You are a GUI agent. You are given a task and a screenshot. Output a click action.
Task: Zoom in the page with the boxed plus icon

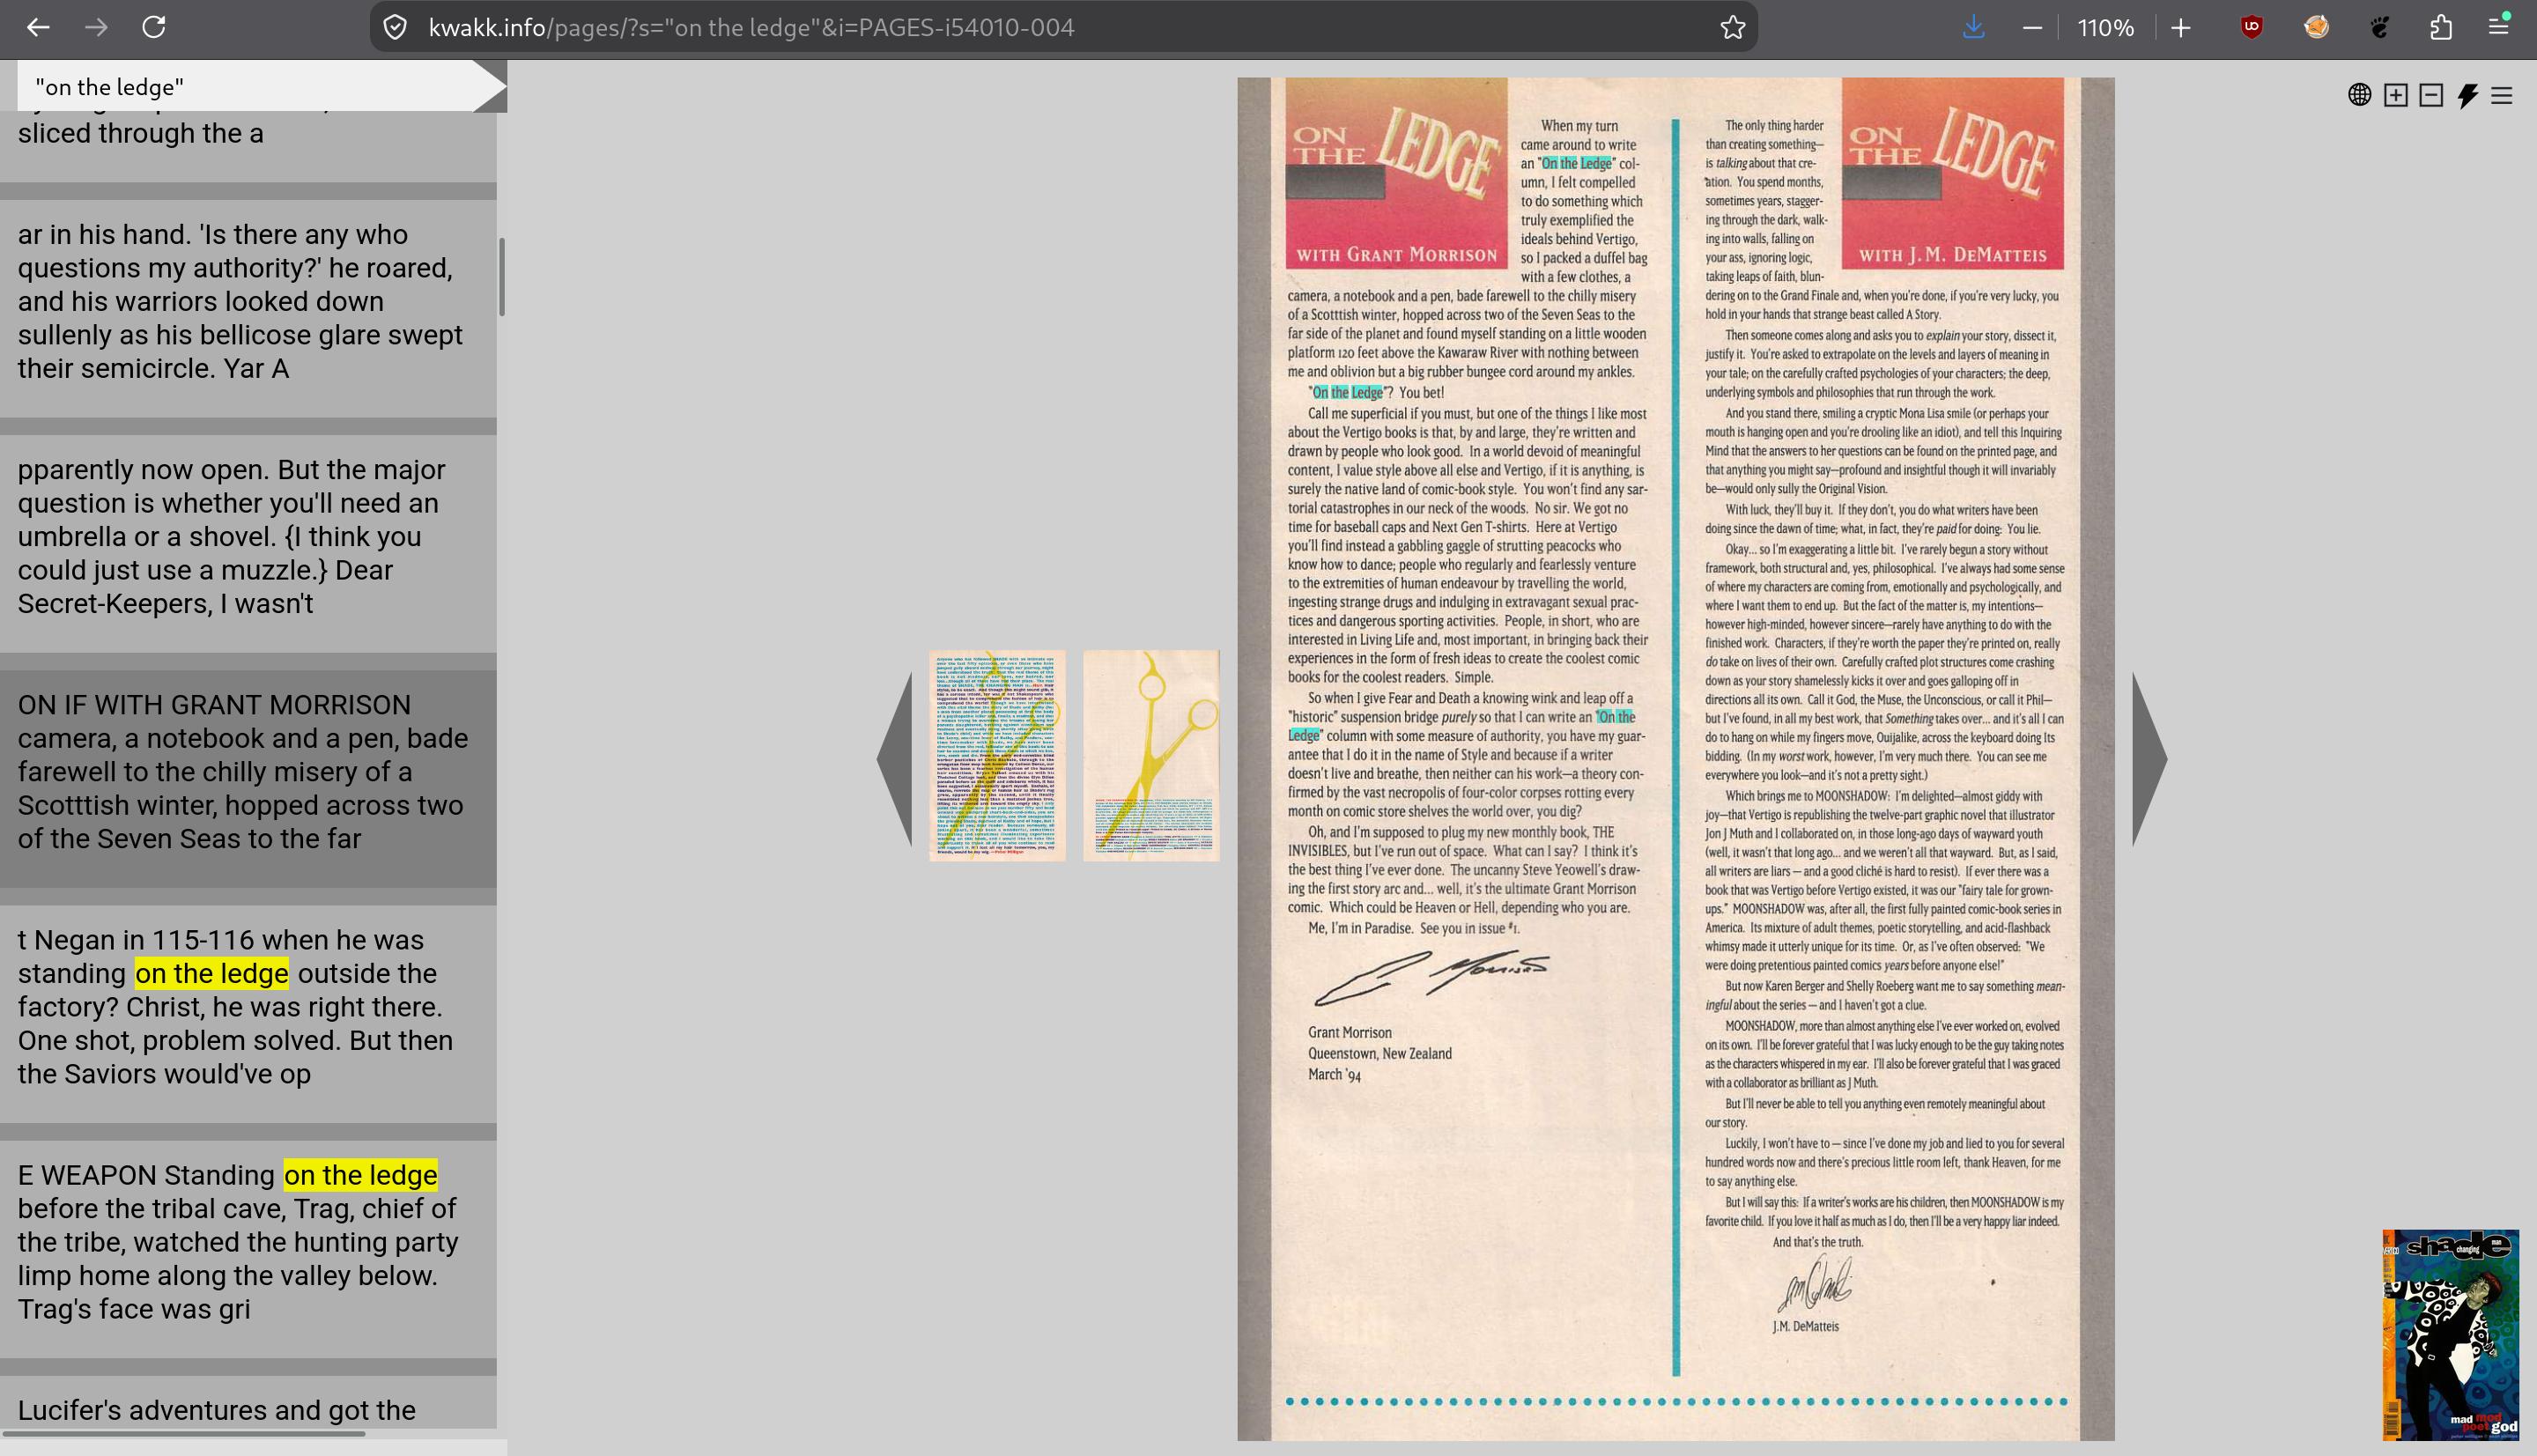[2396, 95]
